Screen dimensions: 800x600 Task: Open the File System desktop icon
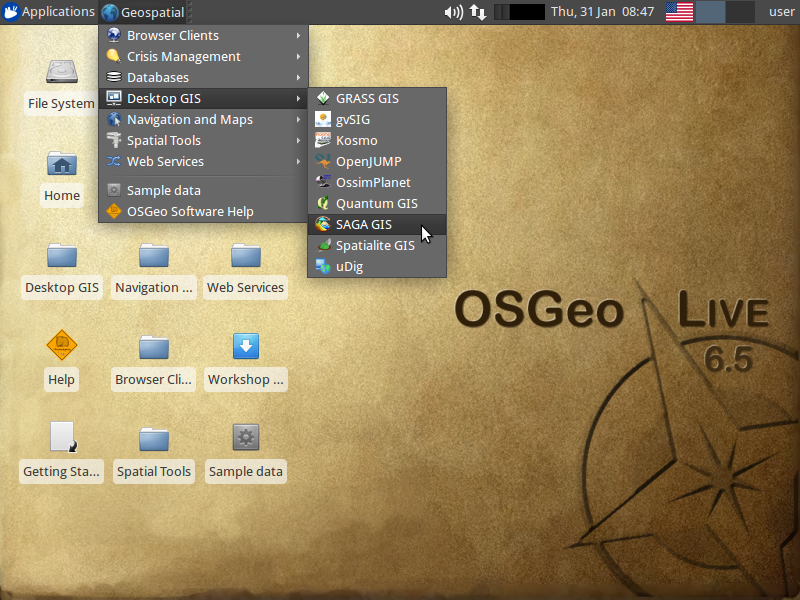click(x=61, y=72)
